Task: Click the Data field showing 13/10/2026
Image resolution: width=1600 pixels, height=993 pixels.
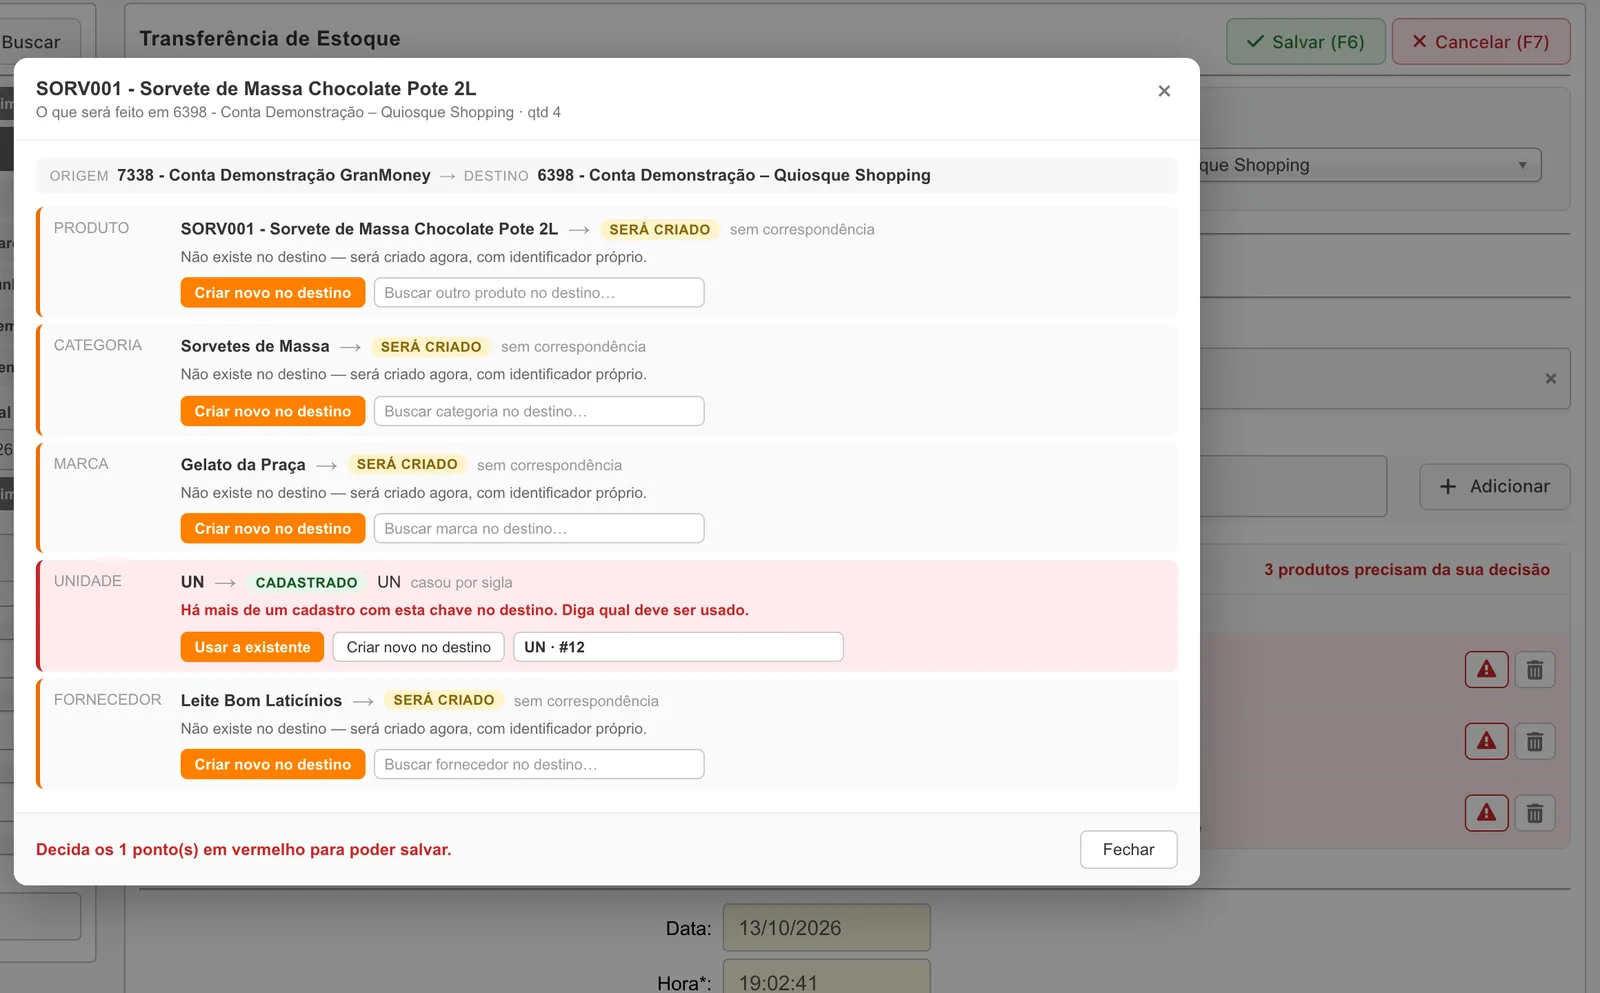Action: [x=827, y=928]
